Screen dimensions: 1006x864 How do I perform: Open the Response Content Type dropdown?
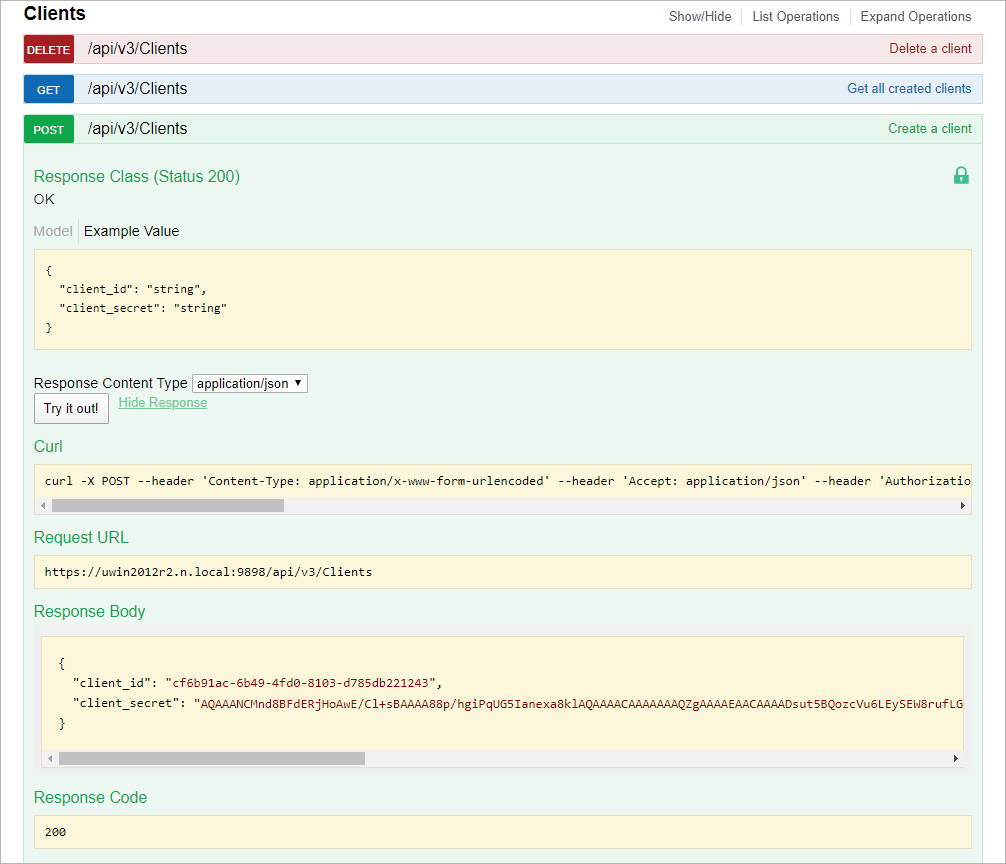click(x=250, y=383)
